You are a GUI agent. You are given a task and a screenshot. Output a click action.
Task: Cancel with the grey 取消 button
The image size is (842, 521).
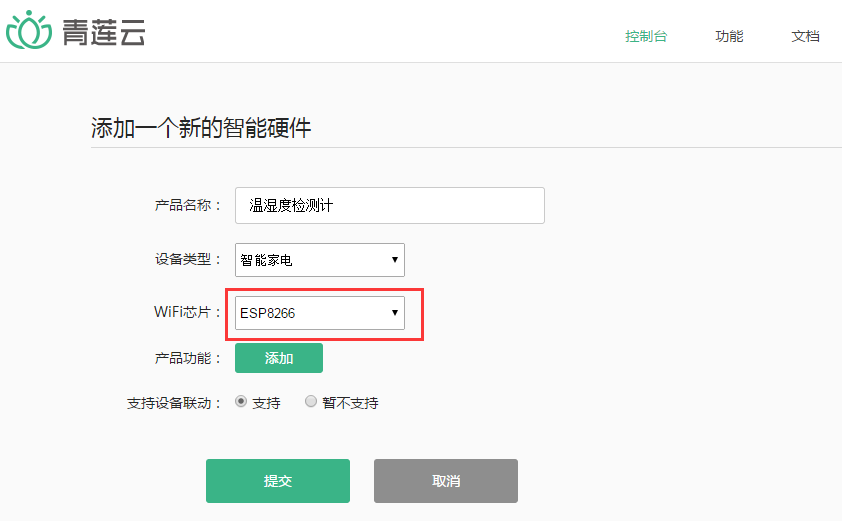coord(446,481)
